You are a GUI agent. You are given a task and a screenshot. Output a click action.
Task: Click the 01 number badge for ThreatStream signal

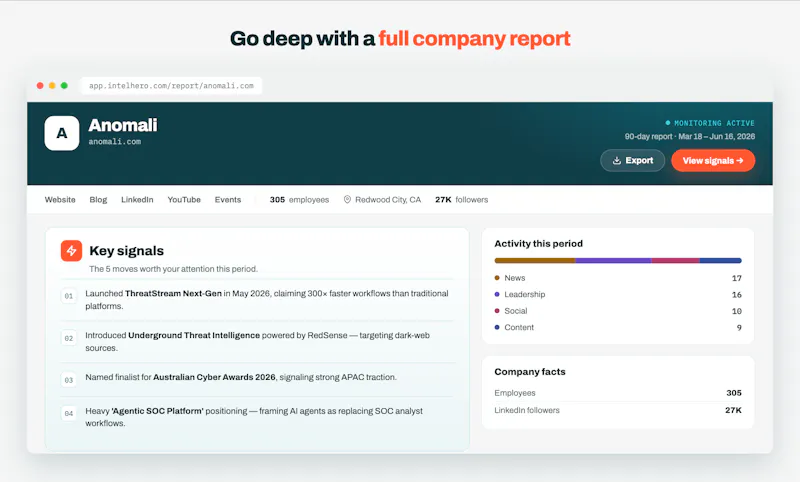69,296
